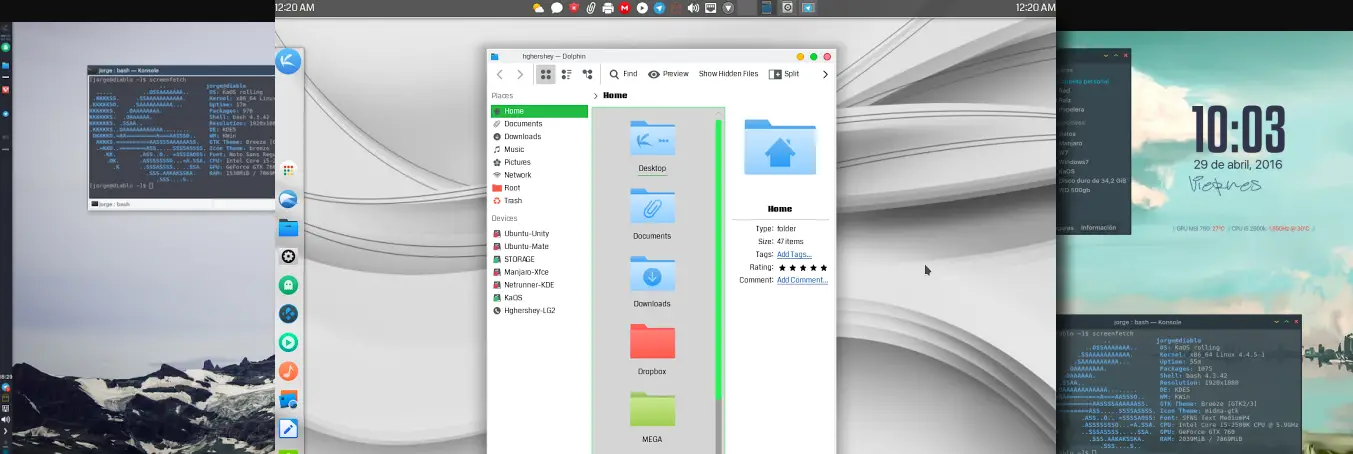This screenshot has height=454, width=1353.
Task: Open the settings gear dock icon
Action: click(x=288, y=257)
